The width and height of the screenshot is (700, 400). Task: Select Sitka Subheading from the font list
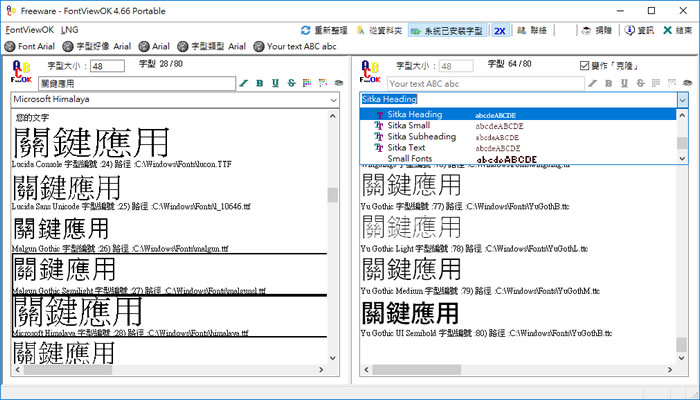[x=421, y=137]
